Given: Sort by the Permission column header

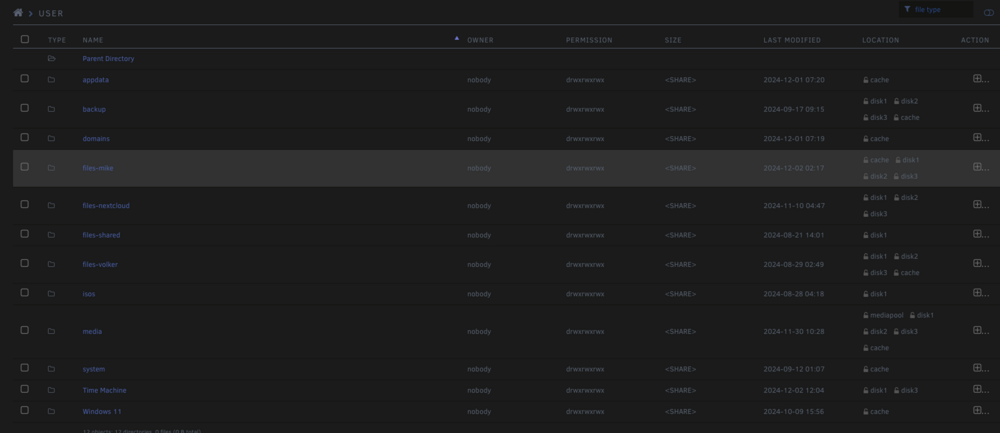Looking at the screenshot, I should pos(589,40).
